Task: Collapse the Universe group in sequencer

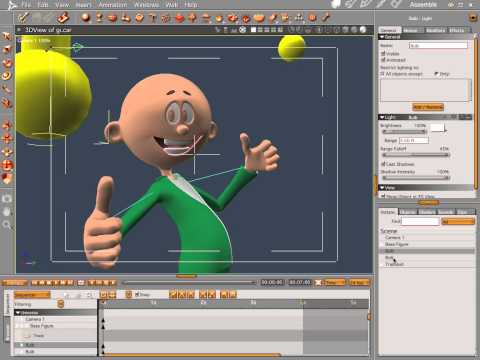Action: pyautogui.click(x=18, y=313)
